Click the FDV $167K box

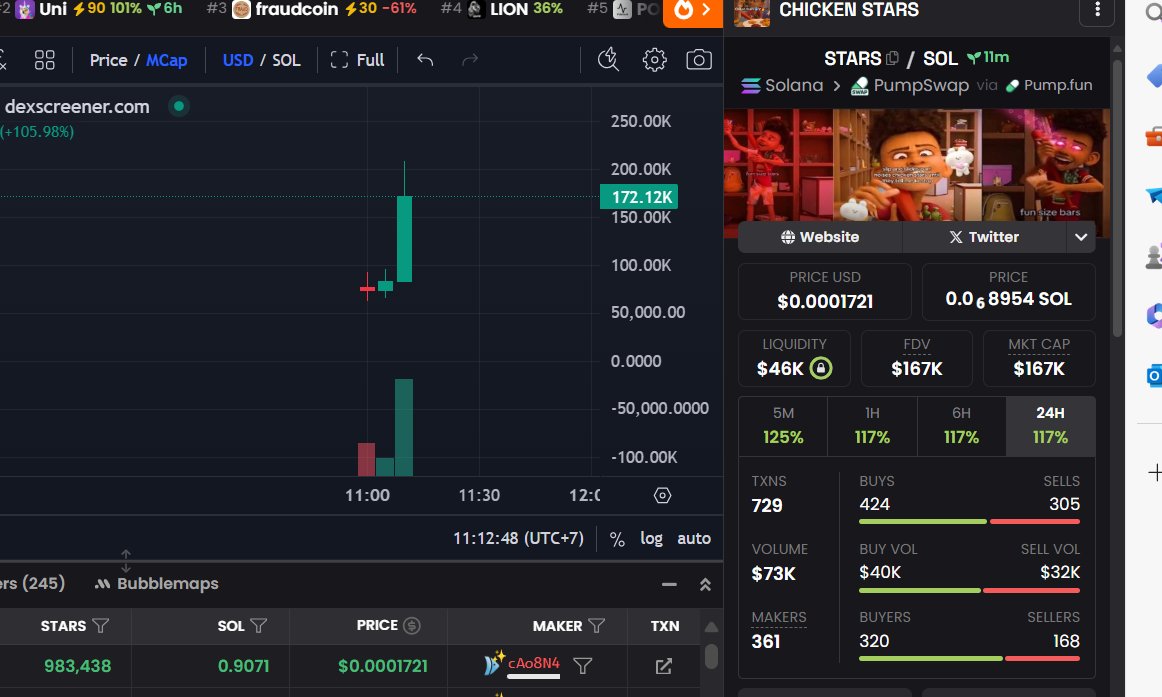[x=917, y=358]
